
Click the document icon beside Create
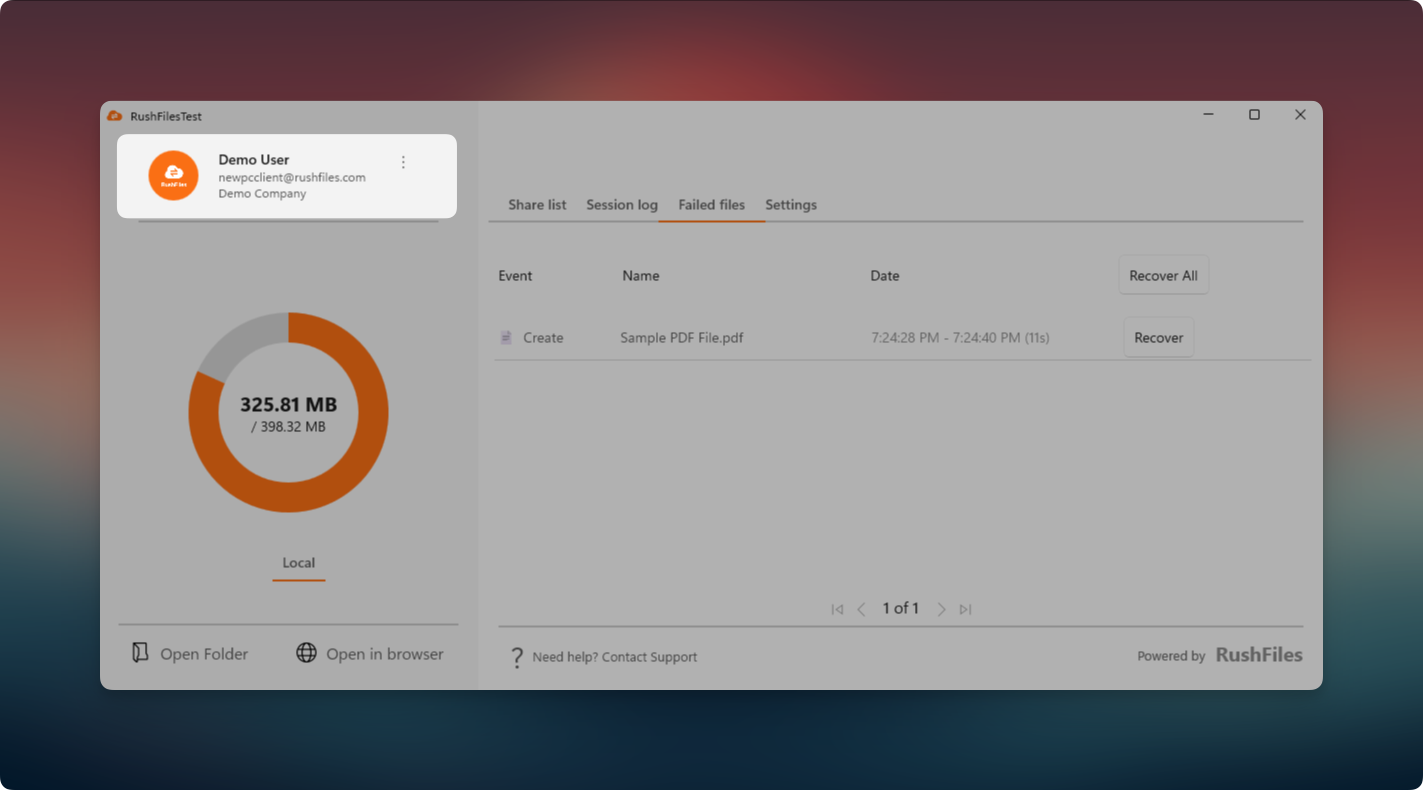coord(506,338)
